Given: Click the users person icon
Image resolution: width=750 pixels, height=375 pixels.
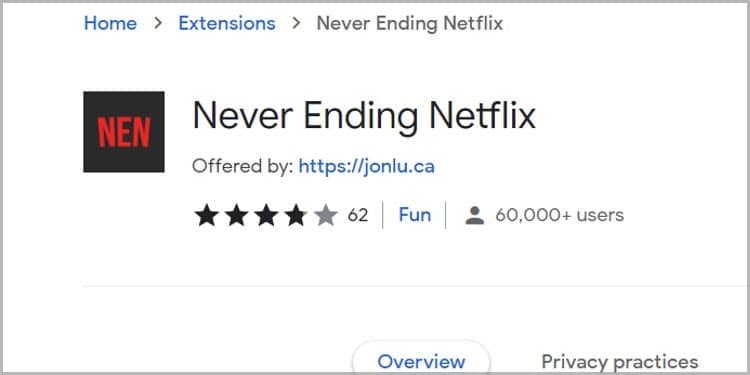Looking at the screenshot, I should (474, 215).
